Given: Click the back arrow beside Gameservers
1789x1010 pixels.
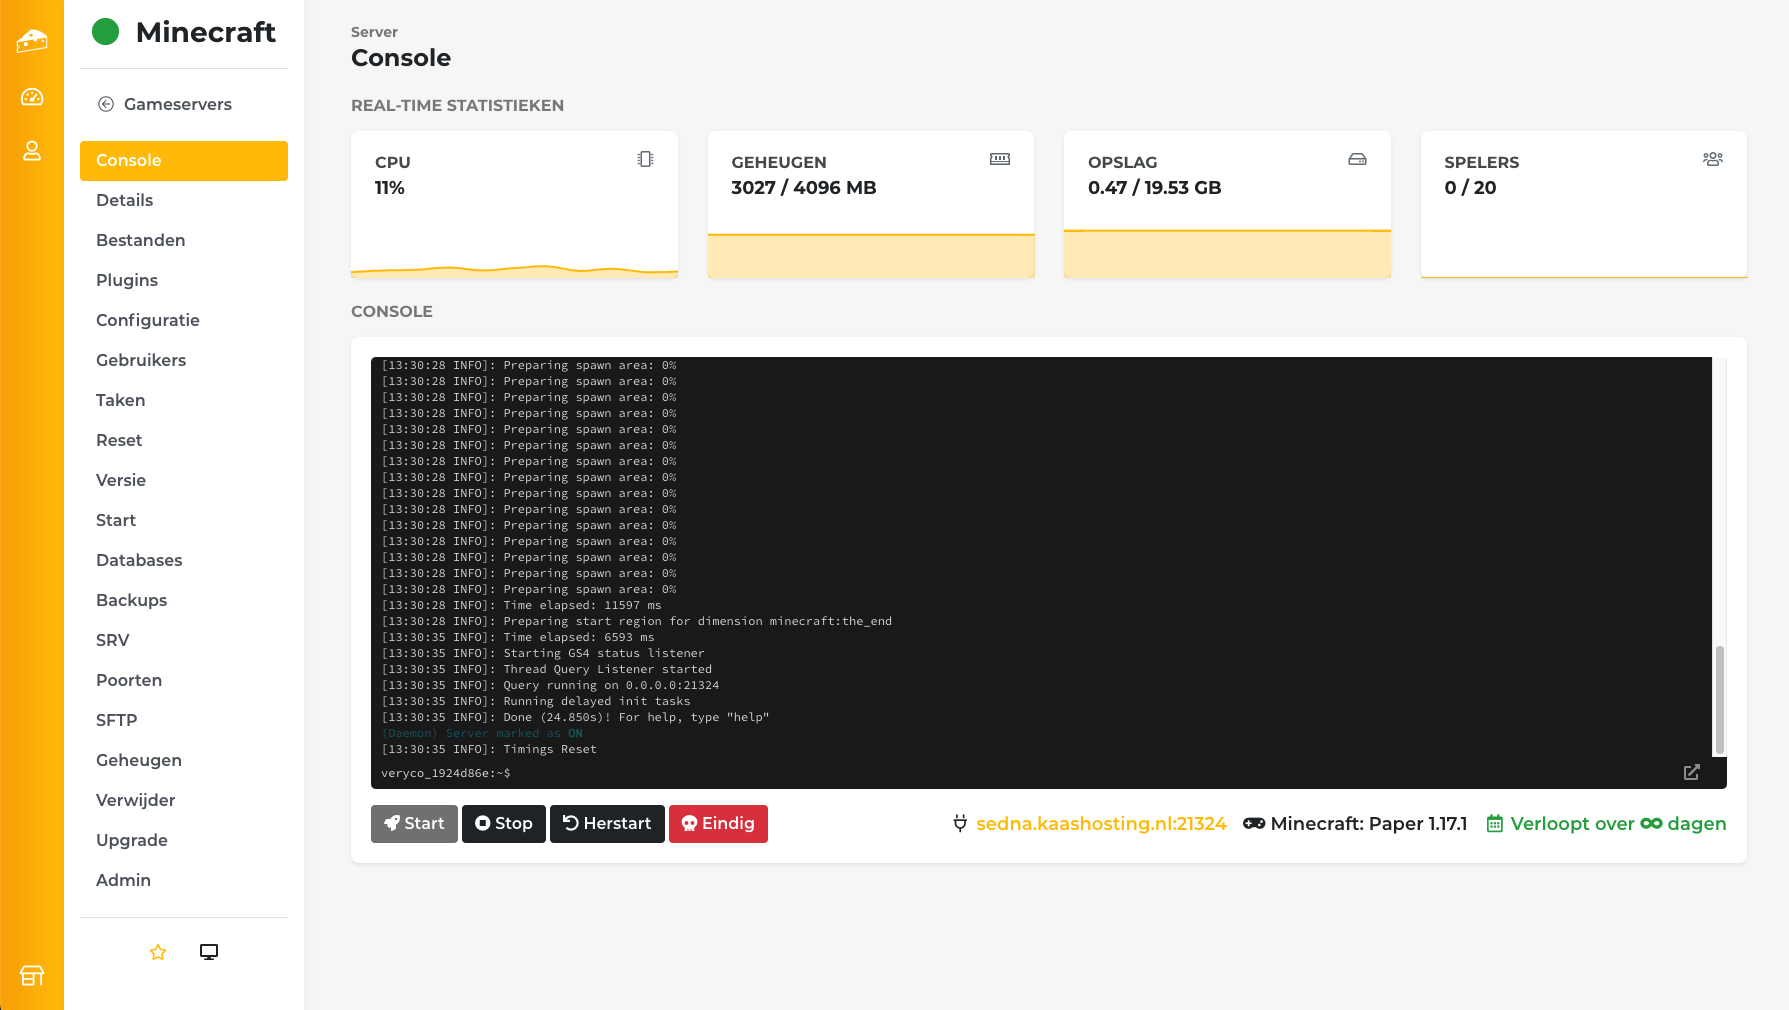Looking at the screenshot, I should pos(106,104).
